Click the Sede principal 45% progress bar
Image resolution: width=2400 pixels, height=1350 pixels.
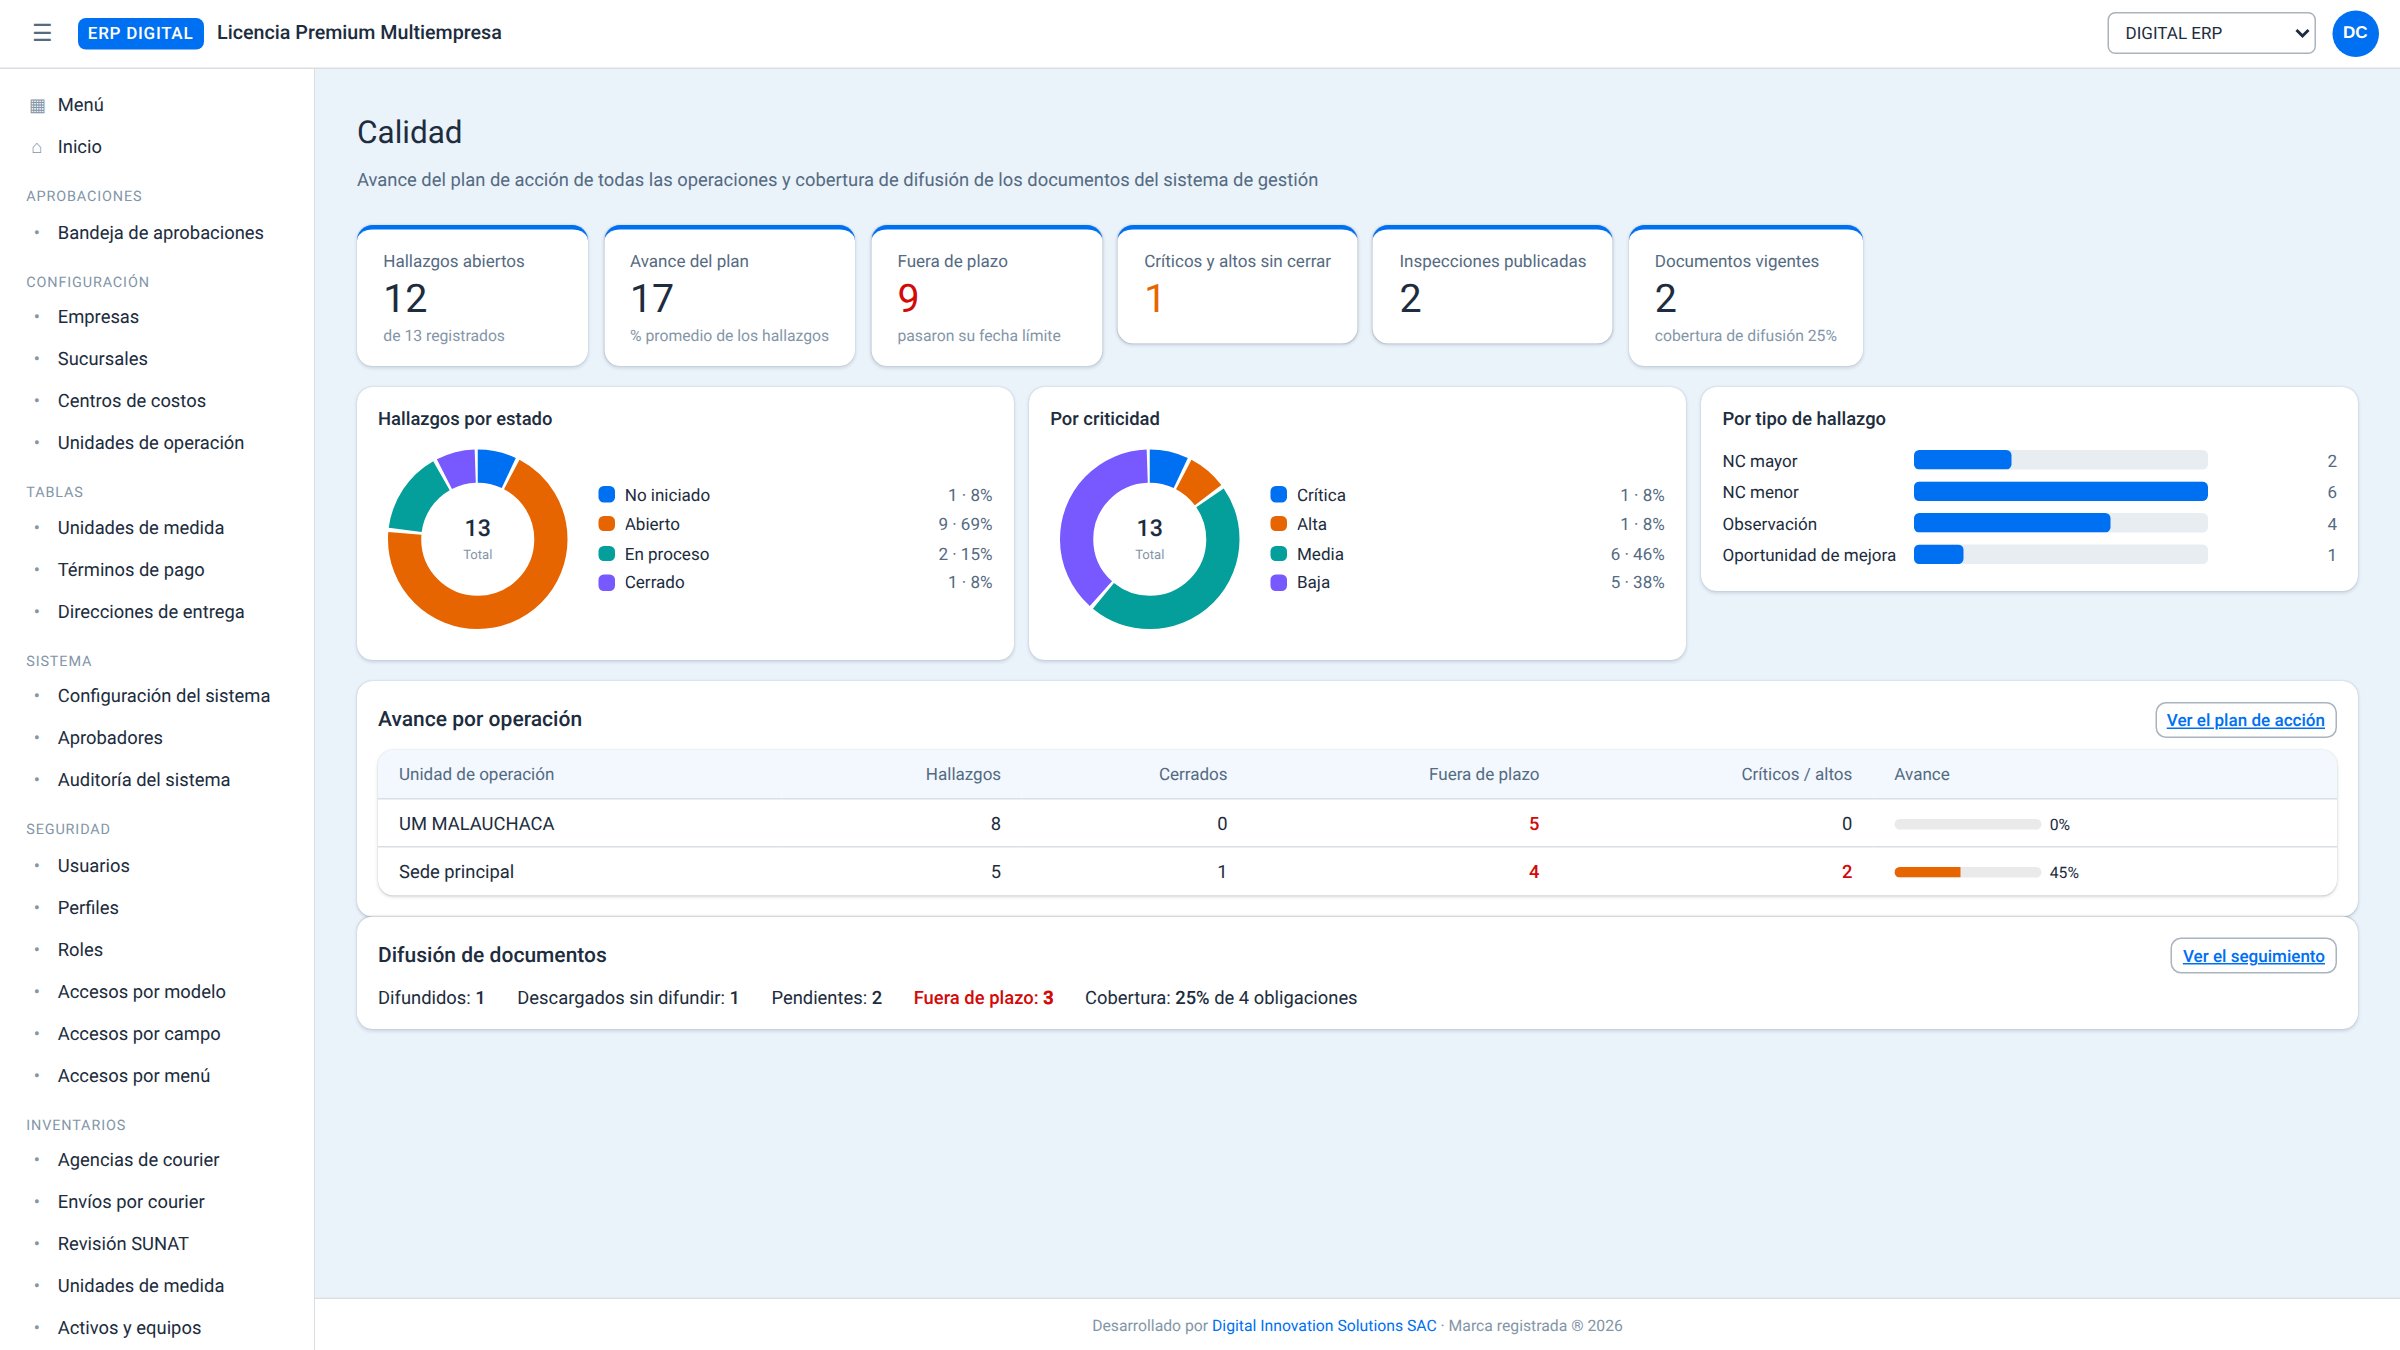(1967, 873)
